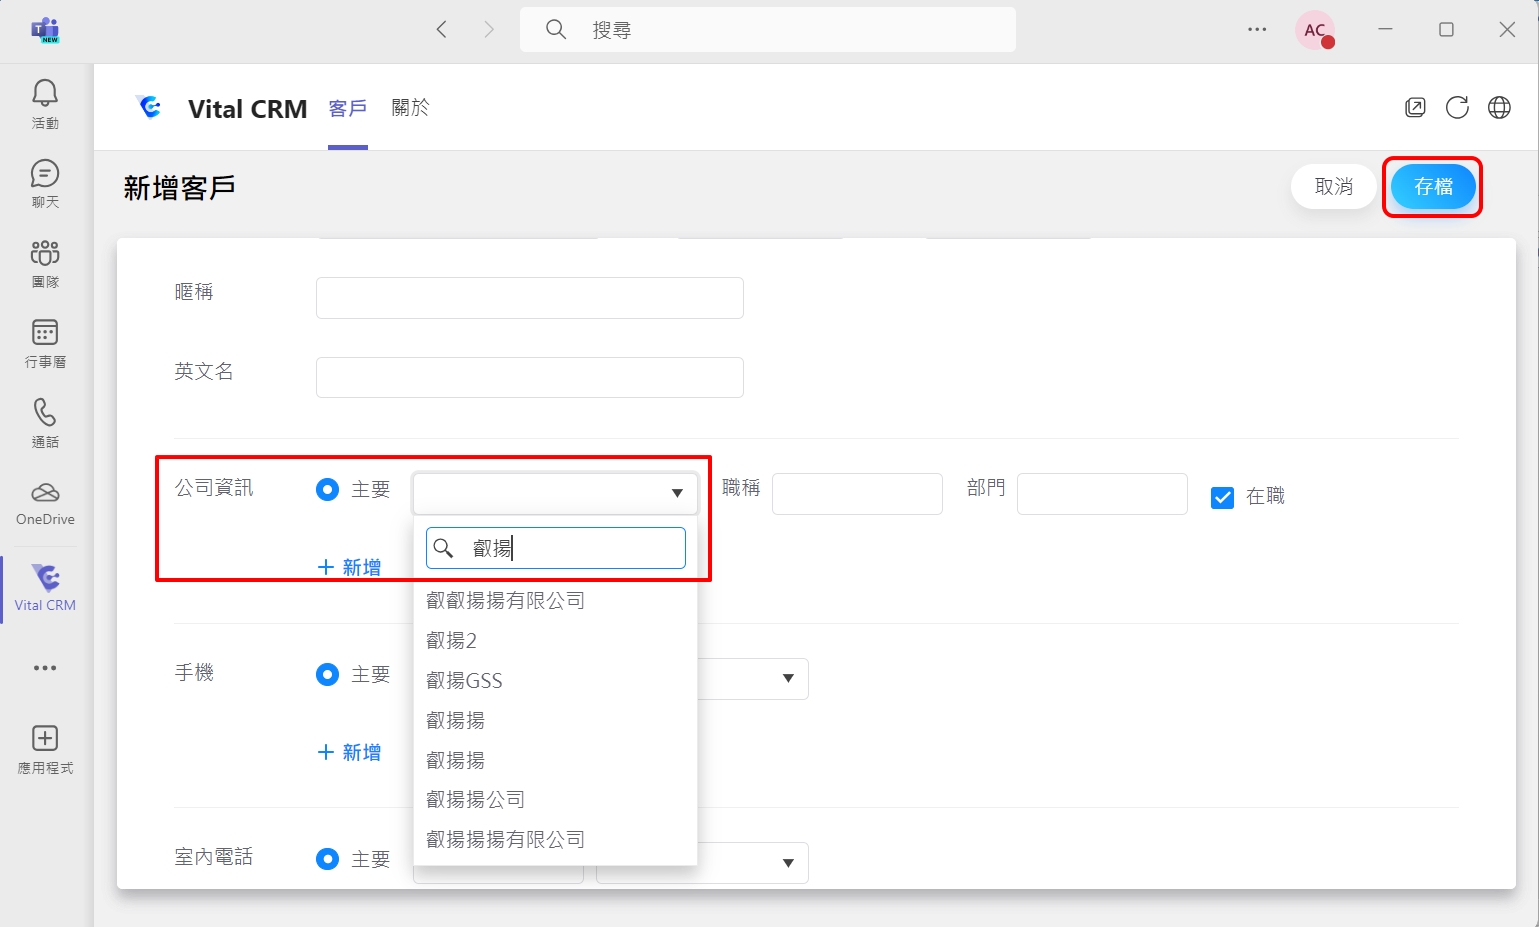Choose 叡揚GSS from the dropdown list
Viewport: 1539px width, 927px height.
coord(464,681)
